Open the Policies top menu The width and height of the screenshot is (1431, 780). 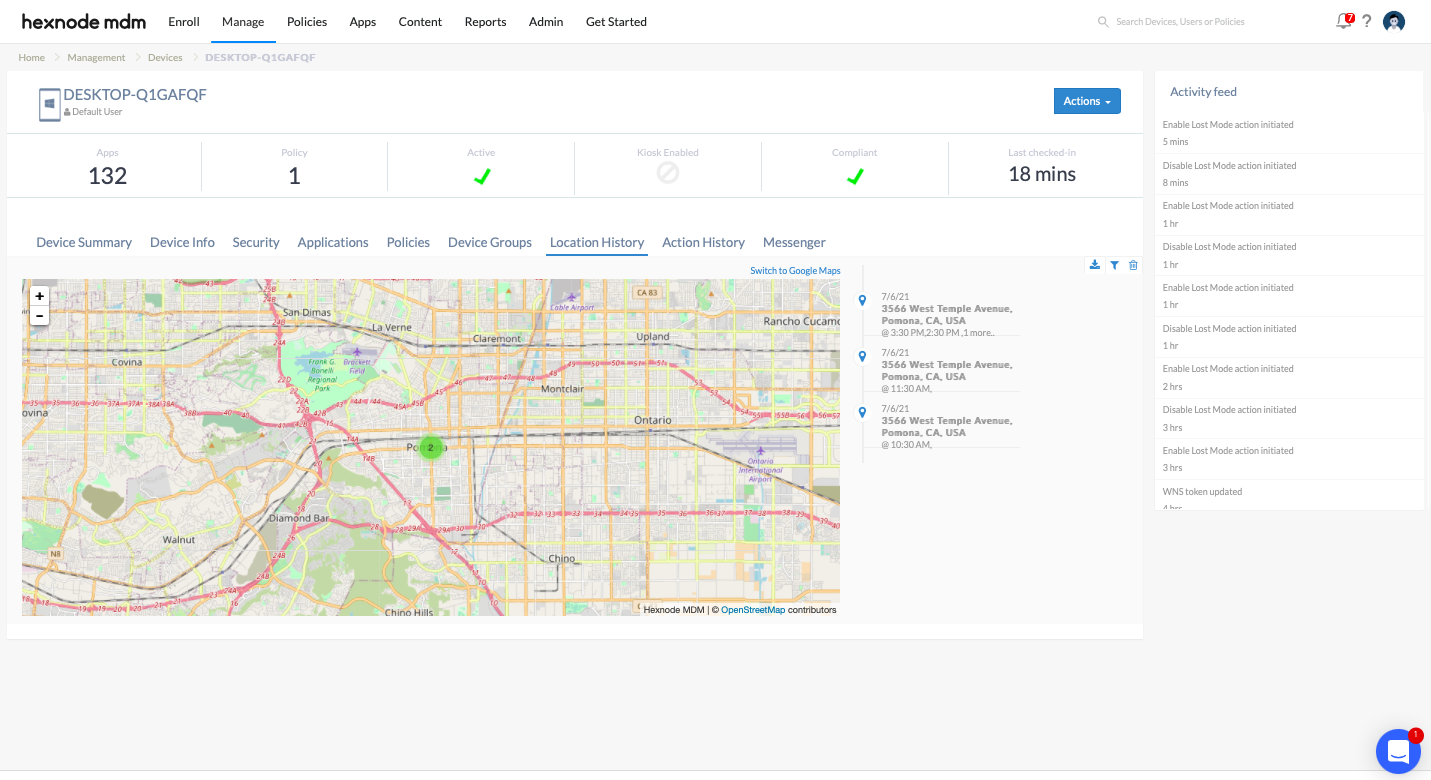[307, 22]
